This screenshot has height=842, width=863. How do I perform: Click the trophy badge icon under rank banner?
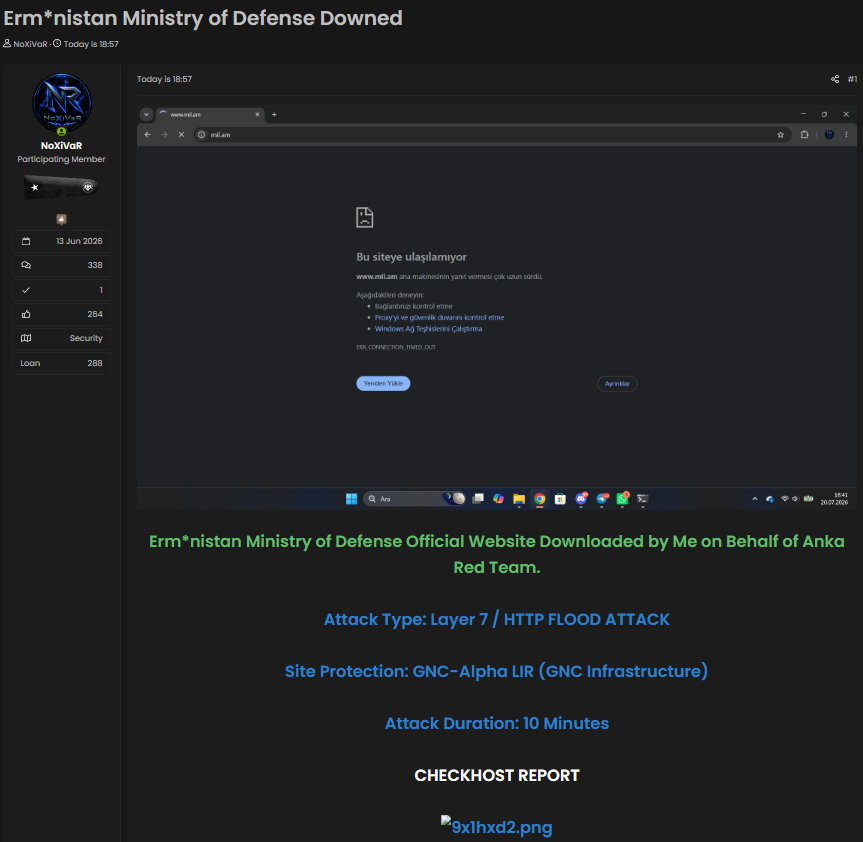(x=62, y=220)
